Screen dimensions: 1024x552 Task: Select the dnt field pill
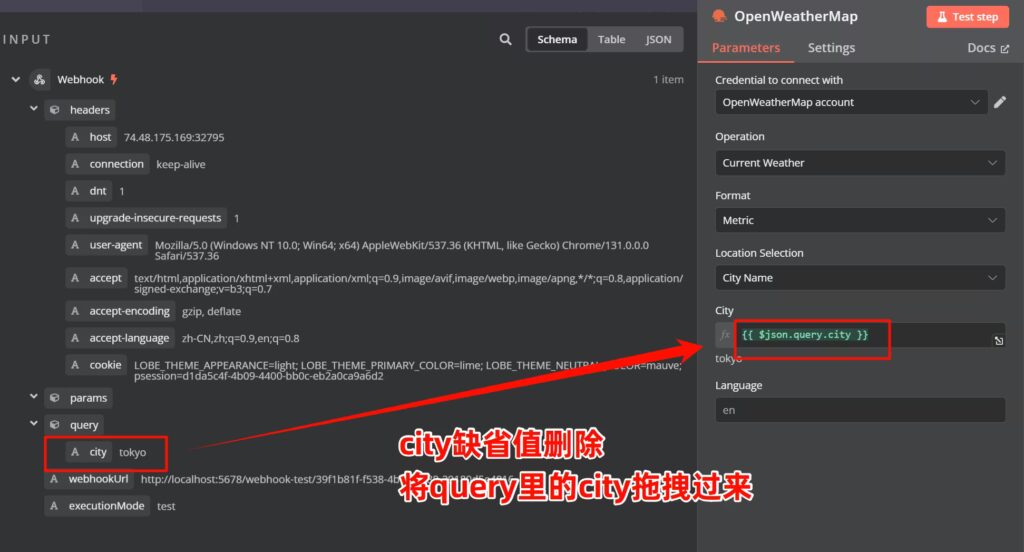(89, 191)
